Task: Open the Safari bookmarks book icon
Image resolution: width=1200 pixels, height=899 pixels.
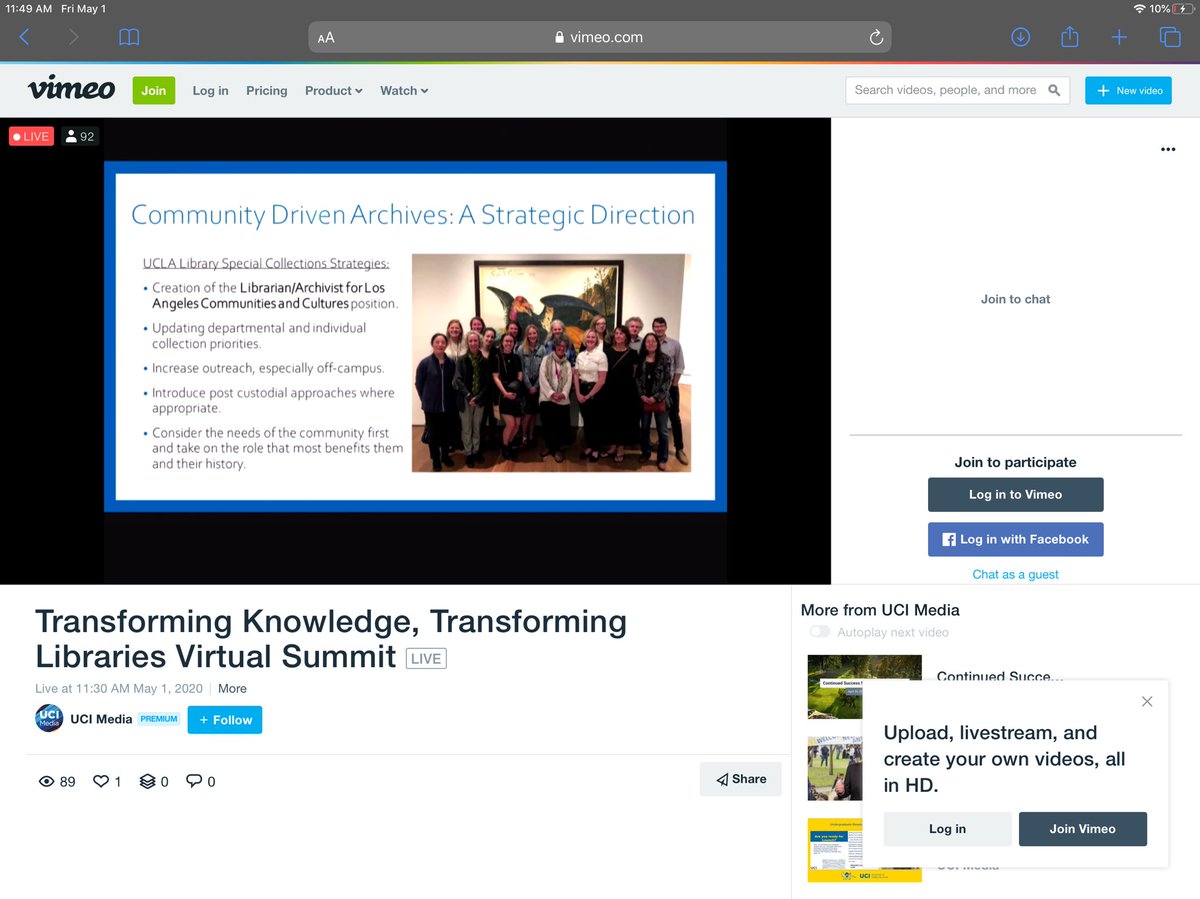Action: pyautogui.click(x=129, y=38)
